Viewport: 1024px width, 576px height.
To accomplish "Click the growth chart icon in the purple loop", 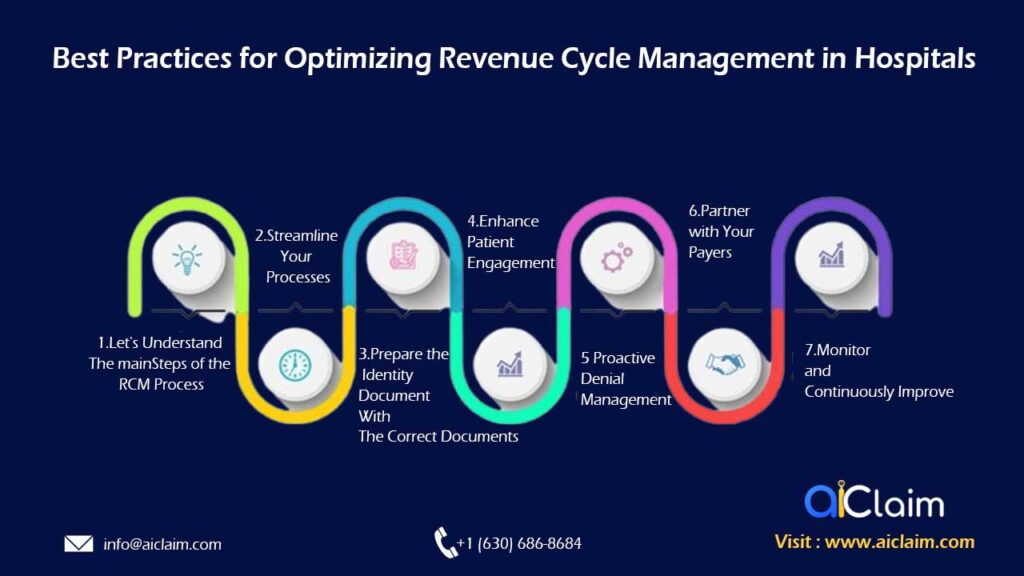I will point(832,258).
